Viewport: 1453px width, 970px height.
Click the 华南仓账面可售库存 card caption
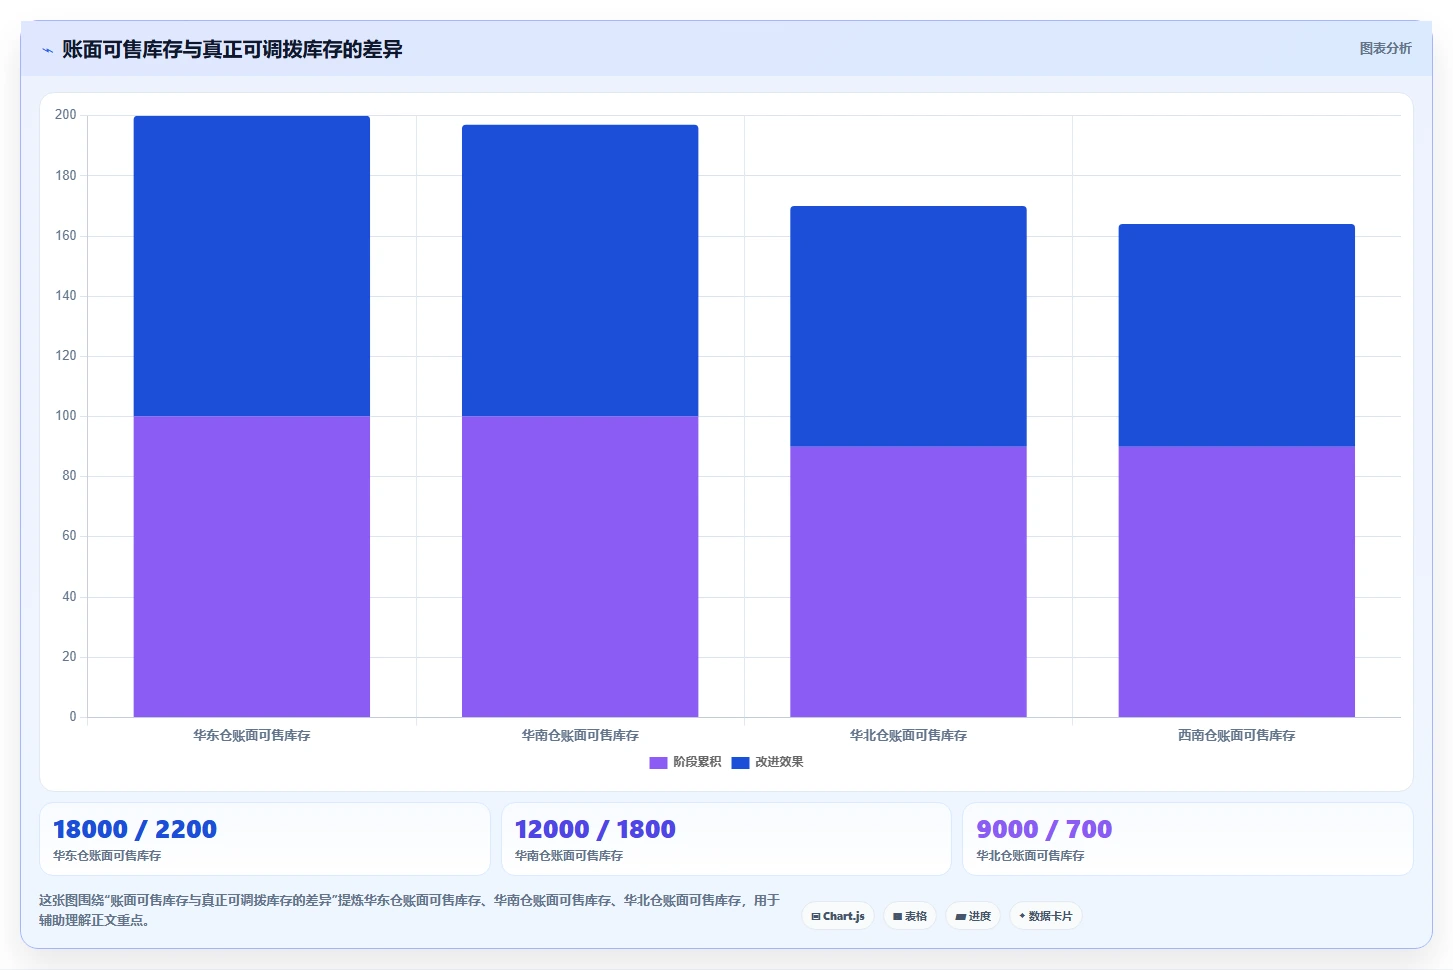(569, 856)
